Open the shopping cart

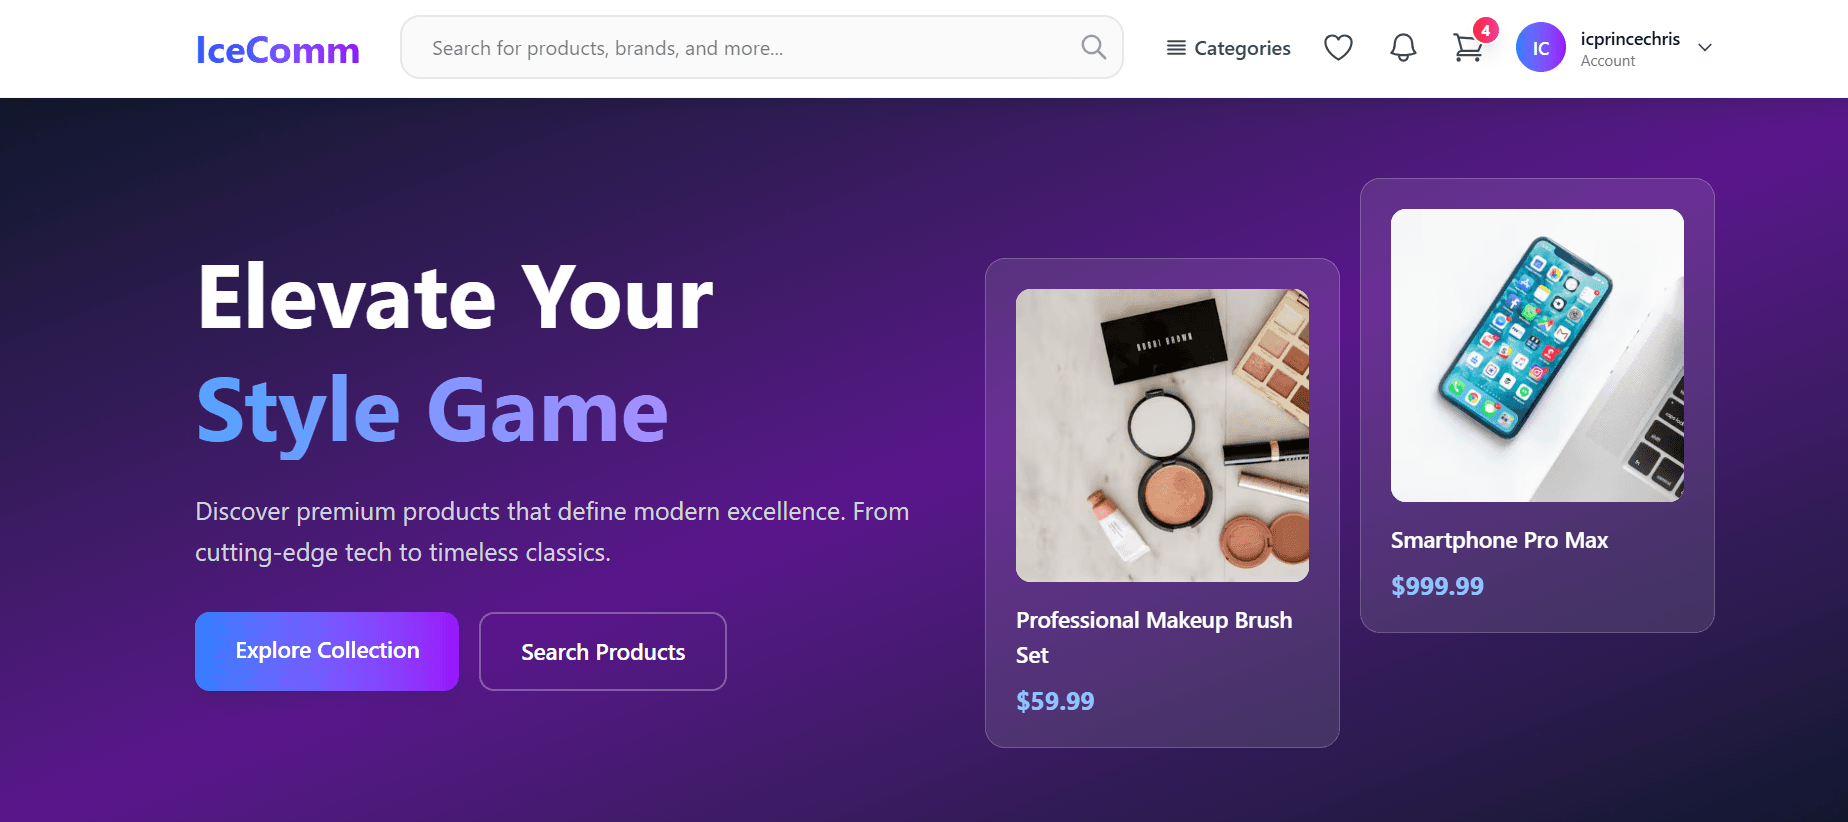tap(1467, 49)
